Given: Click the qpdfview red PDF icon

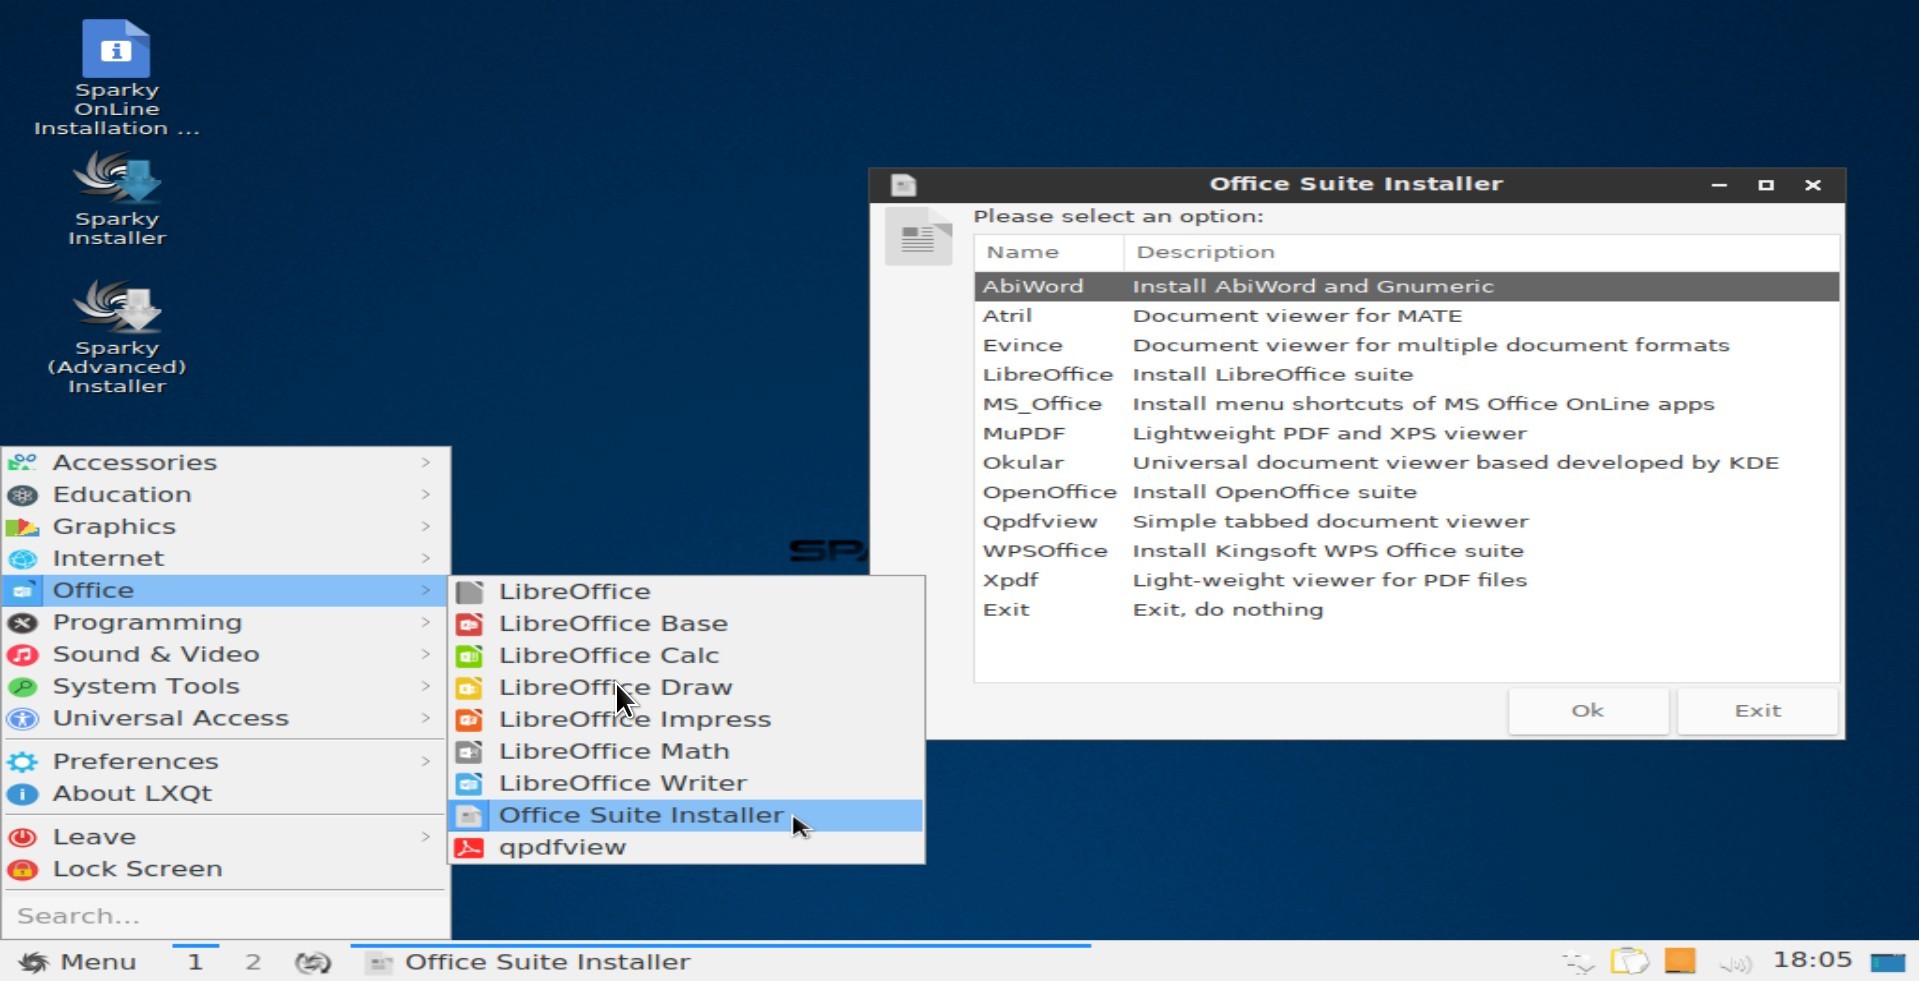Looking at the screenshot, I should click(469, 848).
